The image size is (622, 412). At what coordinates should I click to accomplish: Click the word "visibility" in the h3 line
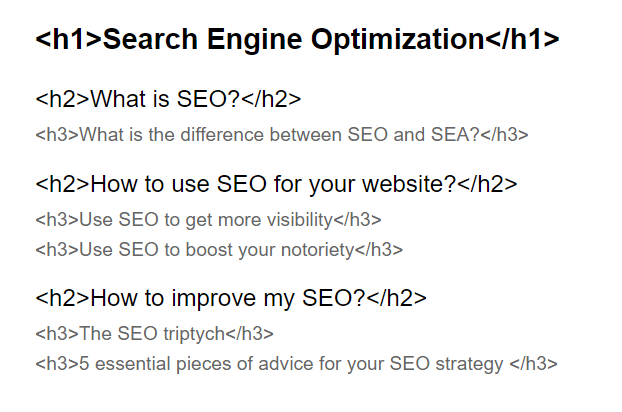[x=300, y=220]
